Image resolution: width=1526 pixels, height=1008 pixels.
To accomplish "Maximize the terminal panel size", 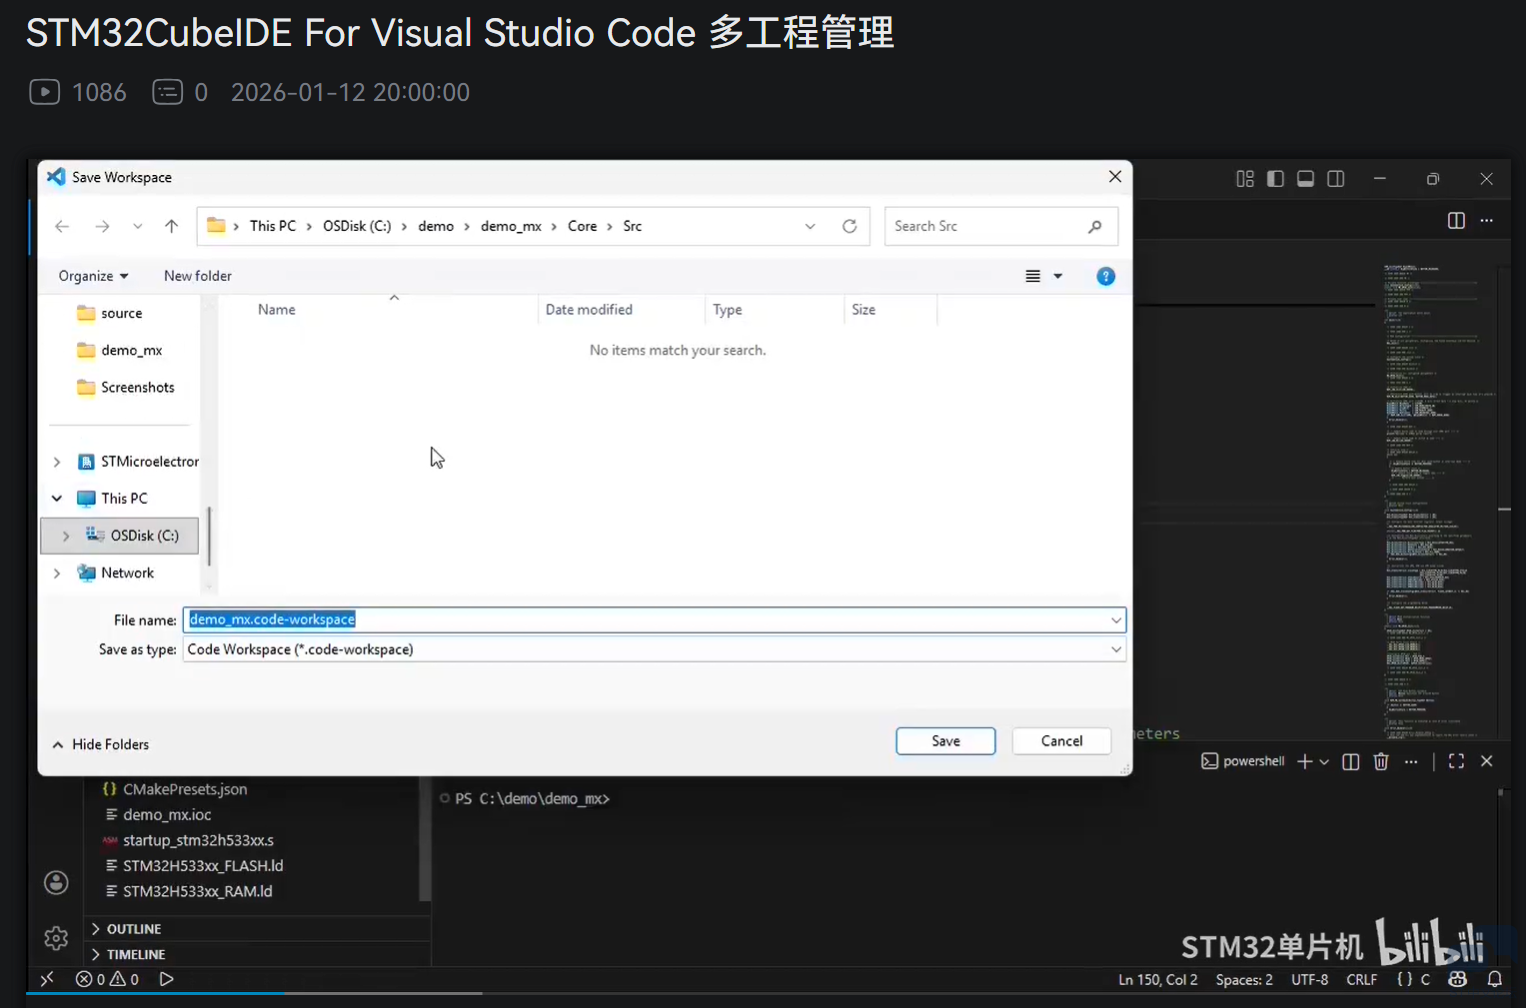I will click(x=1456, y=761).
